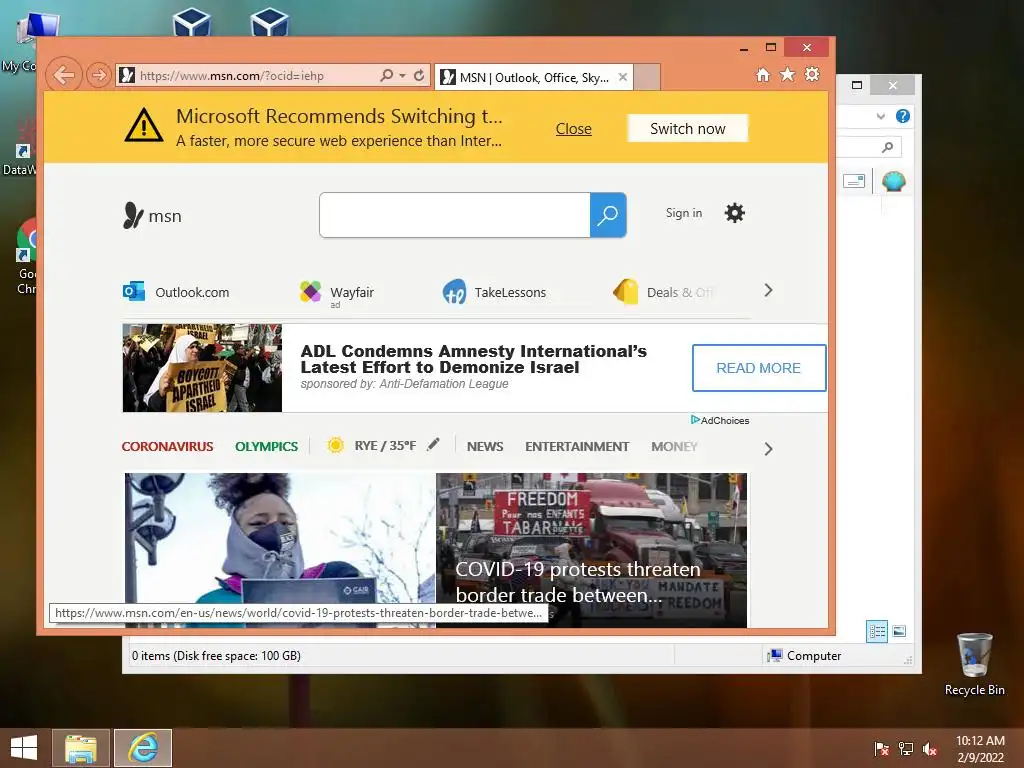Click Internet Explorer in the taskbar
1024x768 pixels.
(143, 748)
